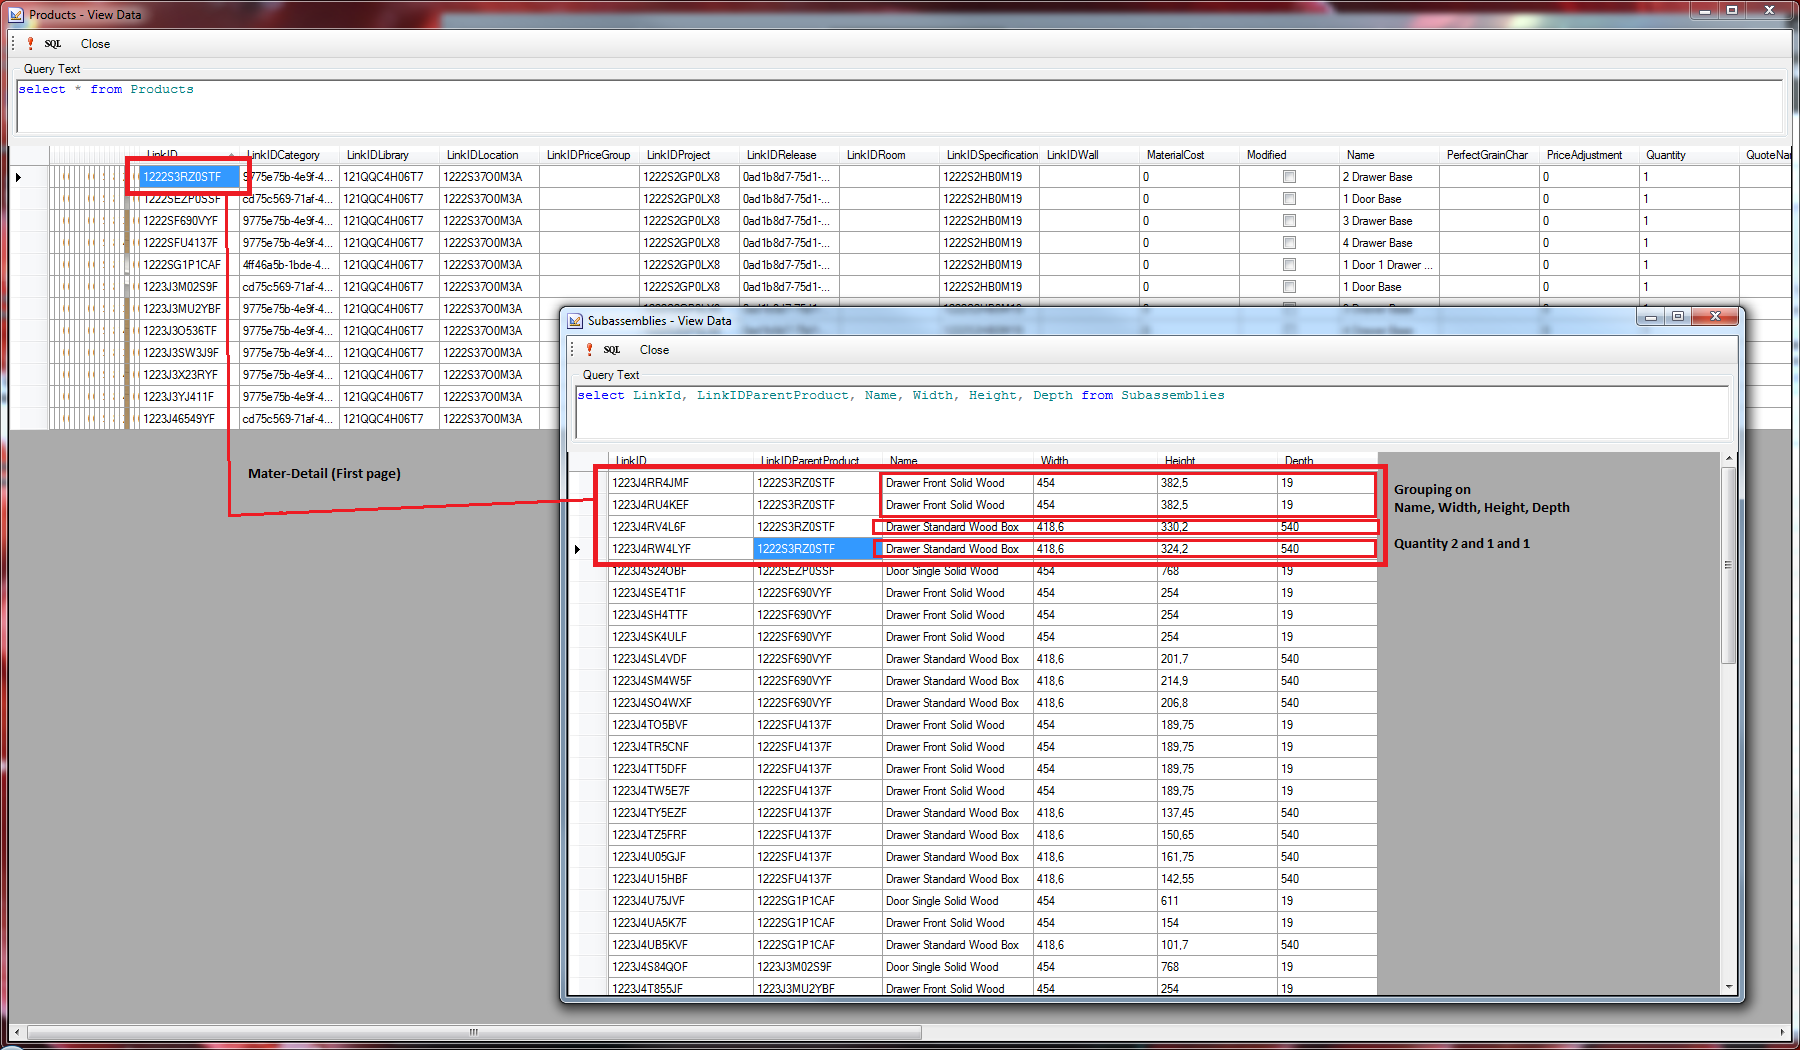
Task: Click the '1 Door 1 Drawer ...' name cell
Action: point(1389,265)
